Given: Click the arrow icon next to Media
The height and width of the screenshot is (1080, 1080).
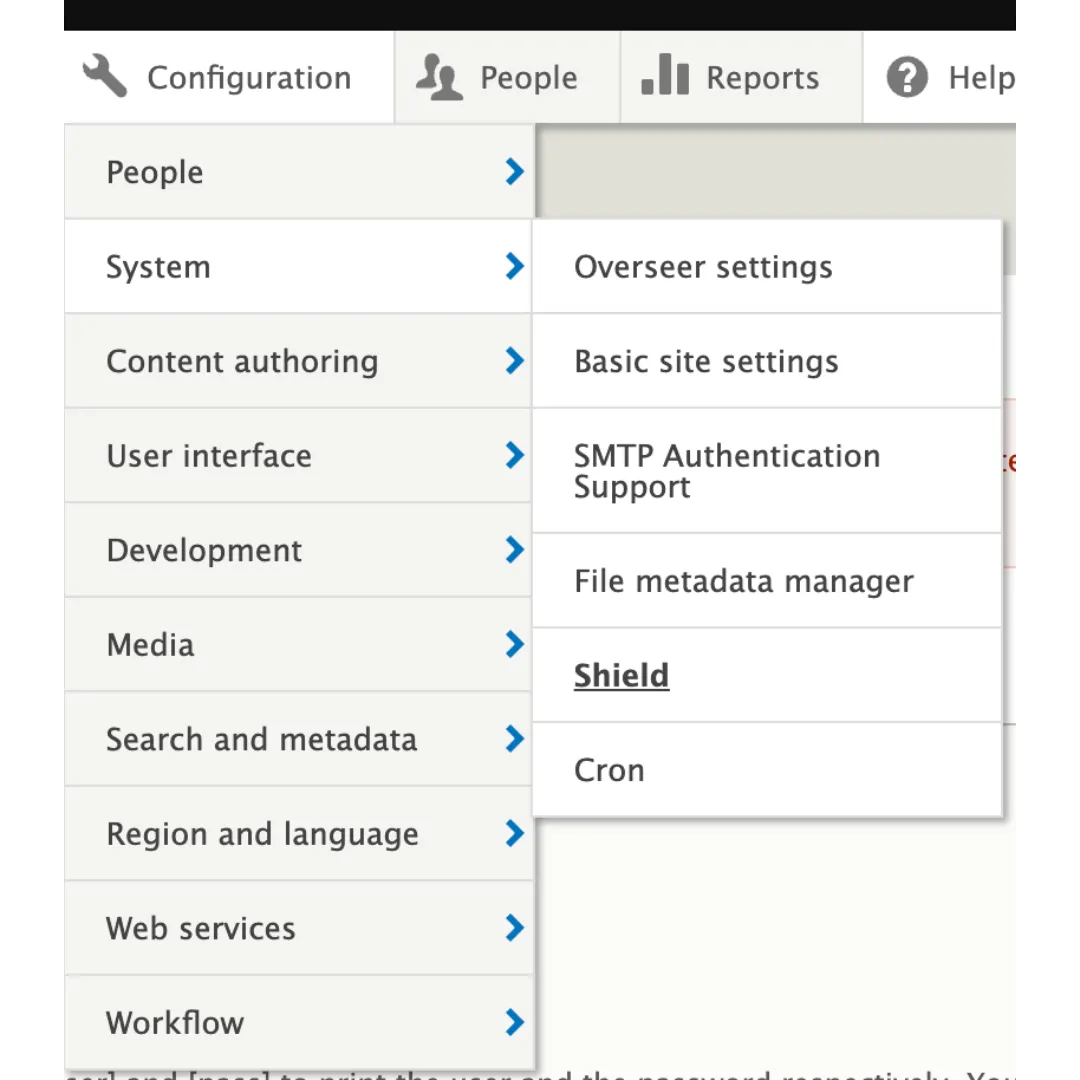Looking at the screenshot, I should coord(513,644).
